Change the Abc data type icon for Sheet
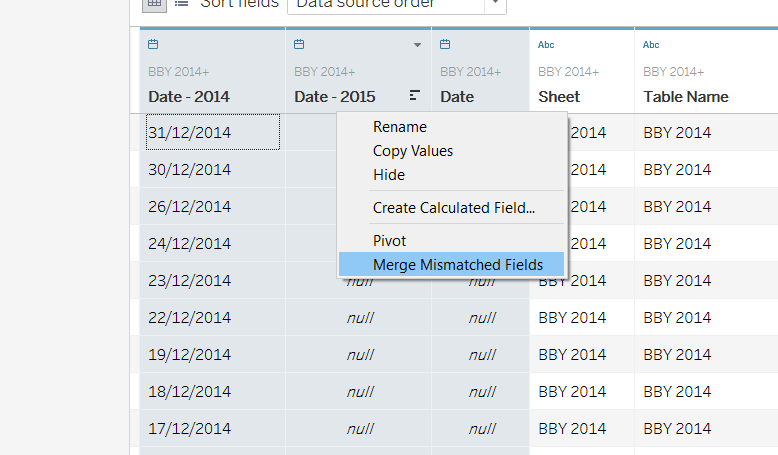The height and width of the screenshot is (455, 778). tap(546, 45)
